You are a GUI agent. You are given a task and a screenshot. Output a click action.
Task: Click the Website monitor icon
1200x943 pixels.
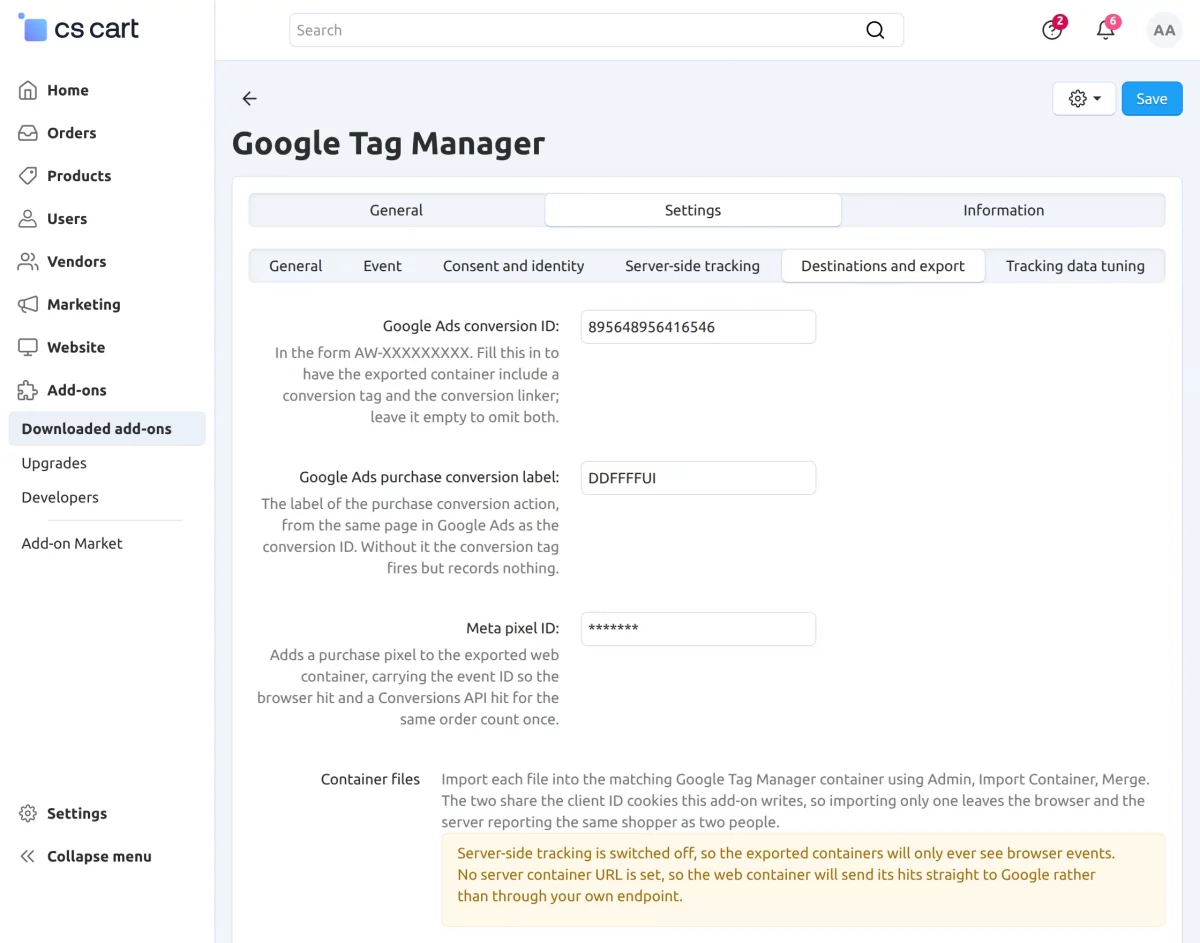pyautogui.click(x=29, y=348)
